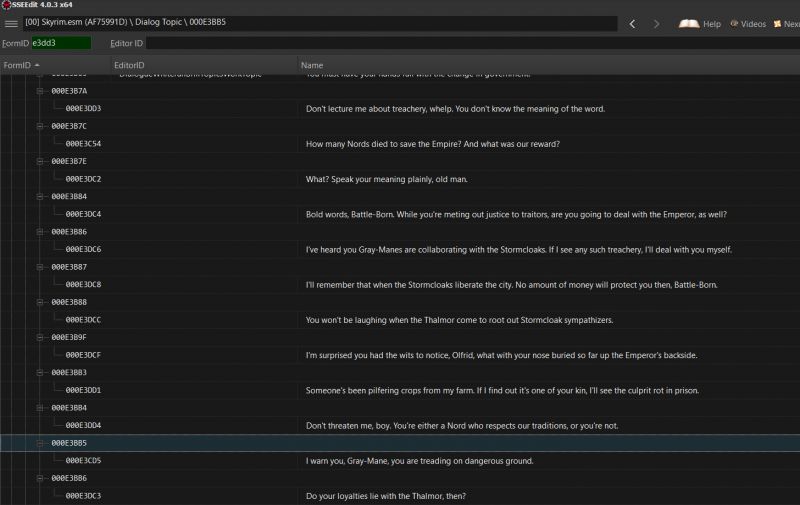Click the FormID search field
800x505 pixels.
pos(61,43)
